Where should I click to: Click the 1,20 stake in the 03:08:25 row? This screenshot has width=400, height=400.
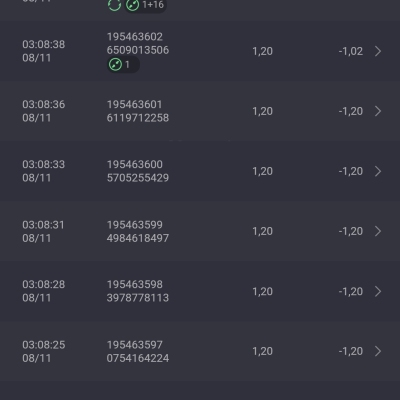pos(262,351)
